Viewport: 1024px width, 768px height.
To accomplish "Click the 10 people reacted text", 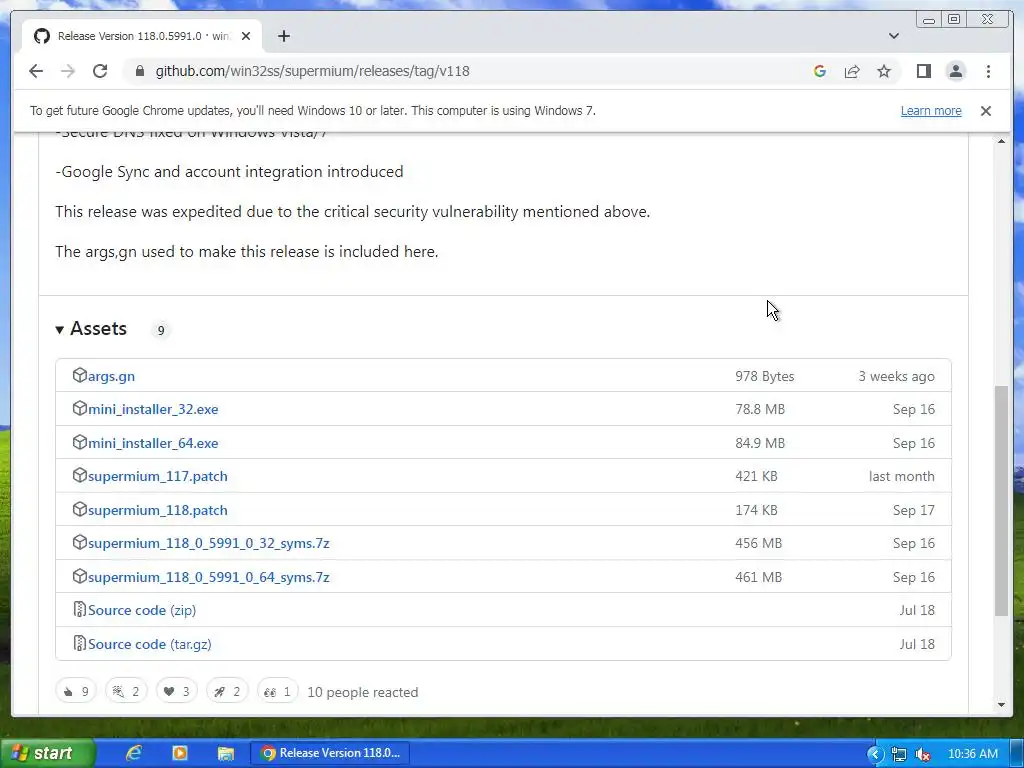I will coord(362,692).
